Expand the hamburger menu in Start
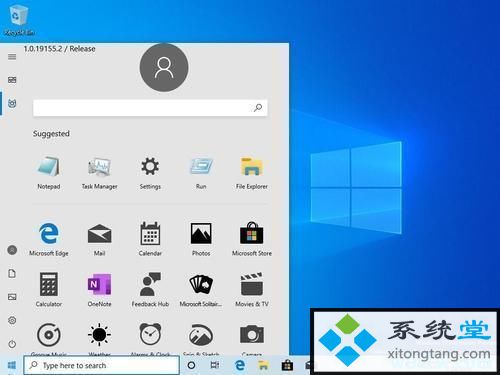 coord(12,57)
